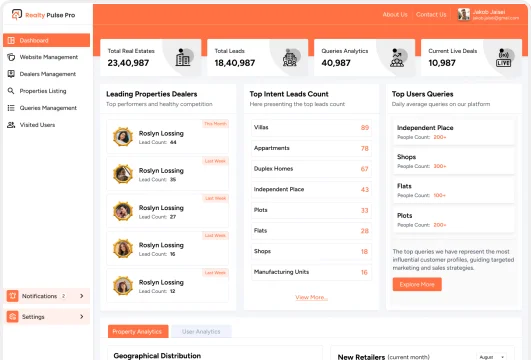Click the Realty Pulse Pro logo icon
This screenshot has height=360, width=531.
[x=17, y=15]
